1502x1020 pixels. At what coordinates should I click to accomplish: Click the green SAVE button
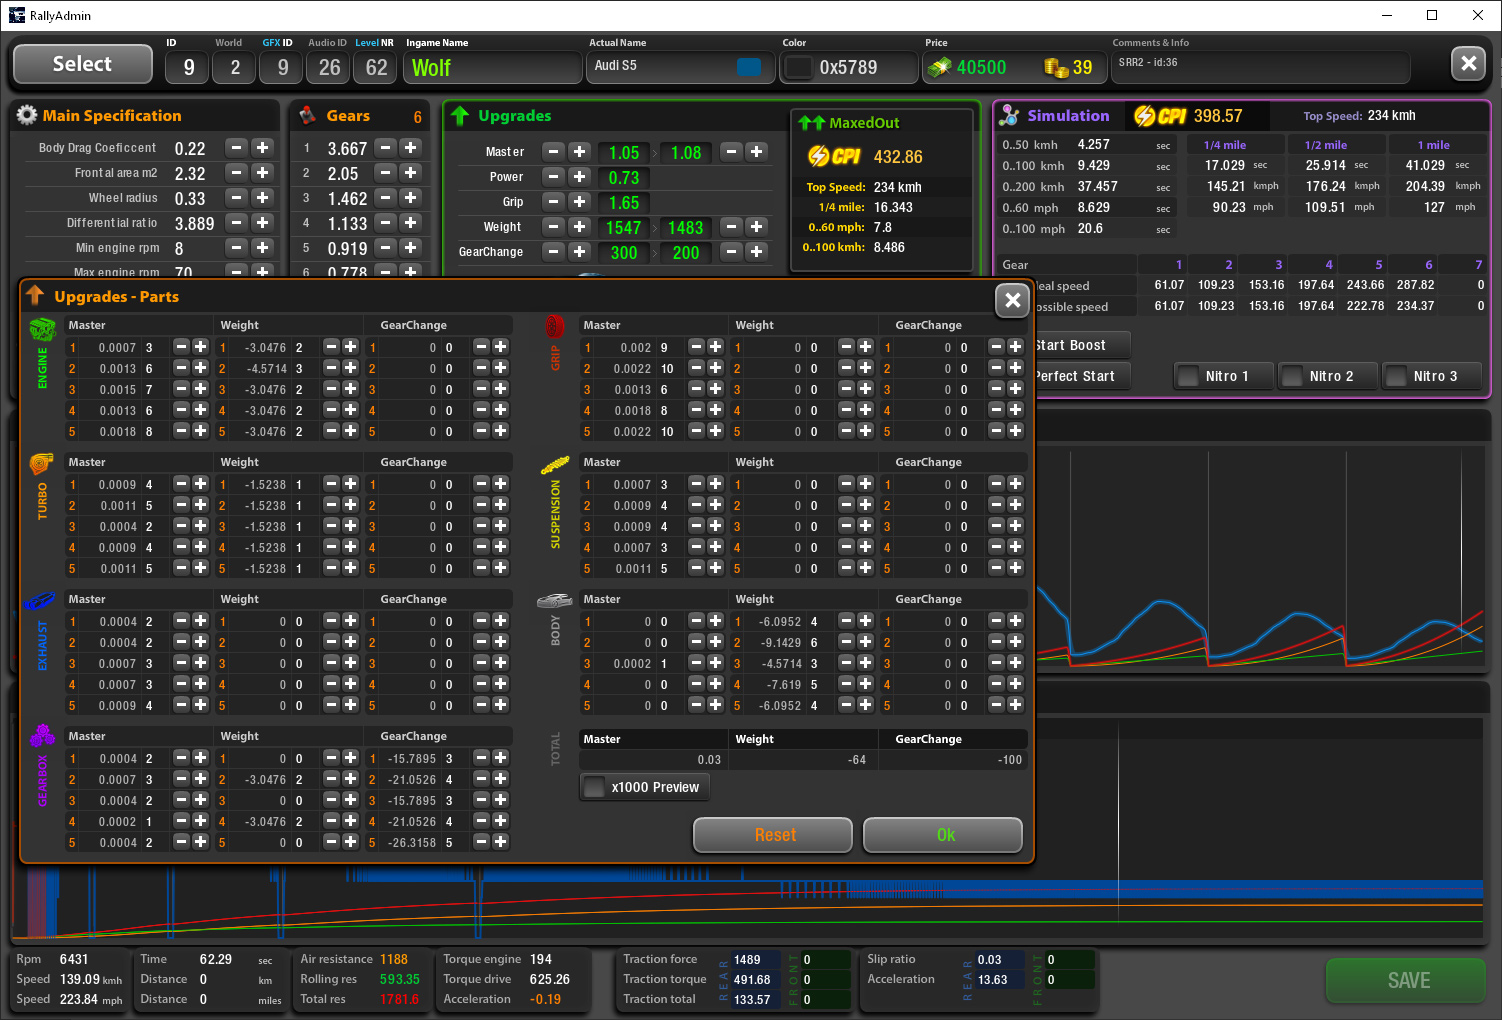tap(1407, 981)
